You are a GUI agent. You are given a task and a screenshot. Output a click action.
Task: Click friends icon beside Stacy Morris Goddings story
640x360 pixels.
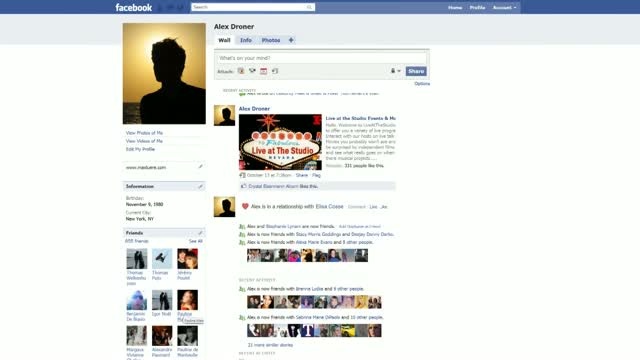pos(242,235)
